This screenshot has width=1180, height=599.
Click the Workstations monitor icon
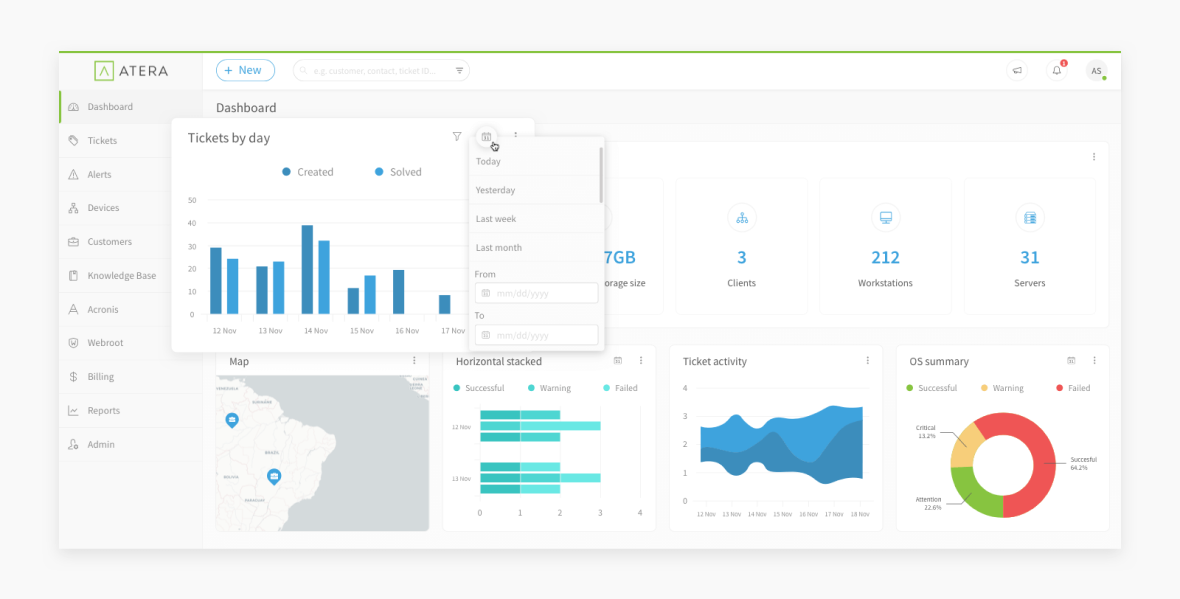point(885,218)
